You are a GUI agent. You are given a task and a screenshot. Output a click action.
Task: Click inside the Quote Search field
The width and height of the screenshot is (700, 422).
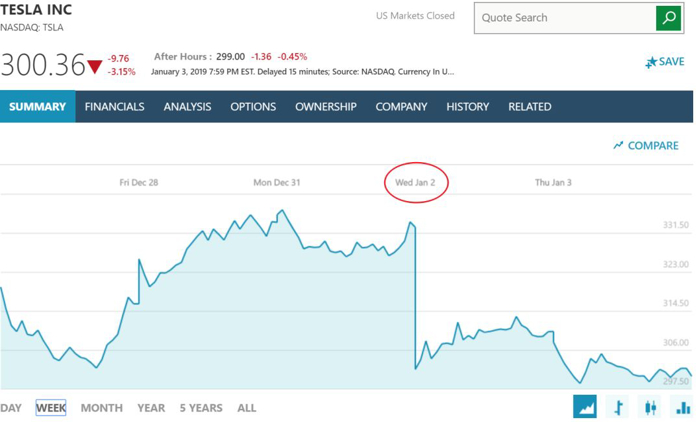(565, 18)
